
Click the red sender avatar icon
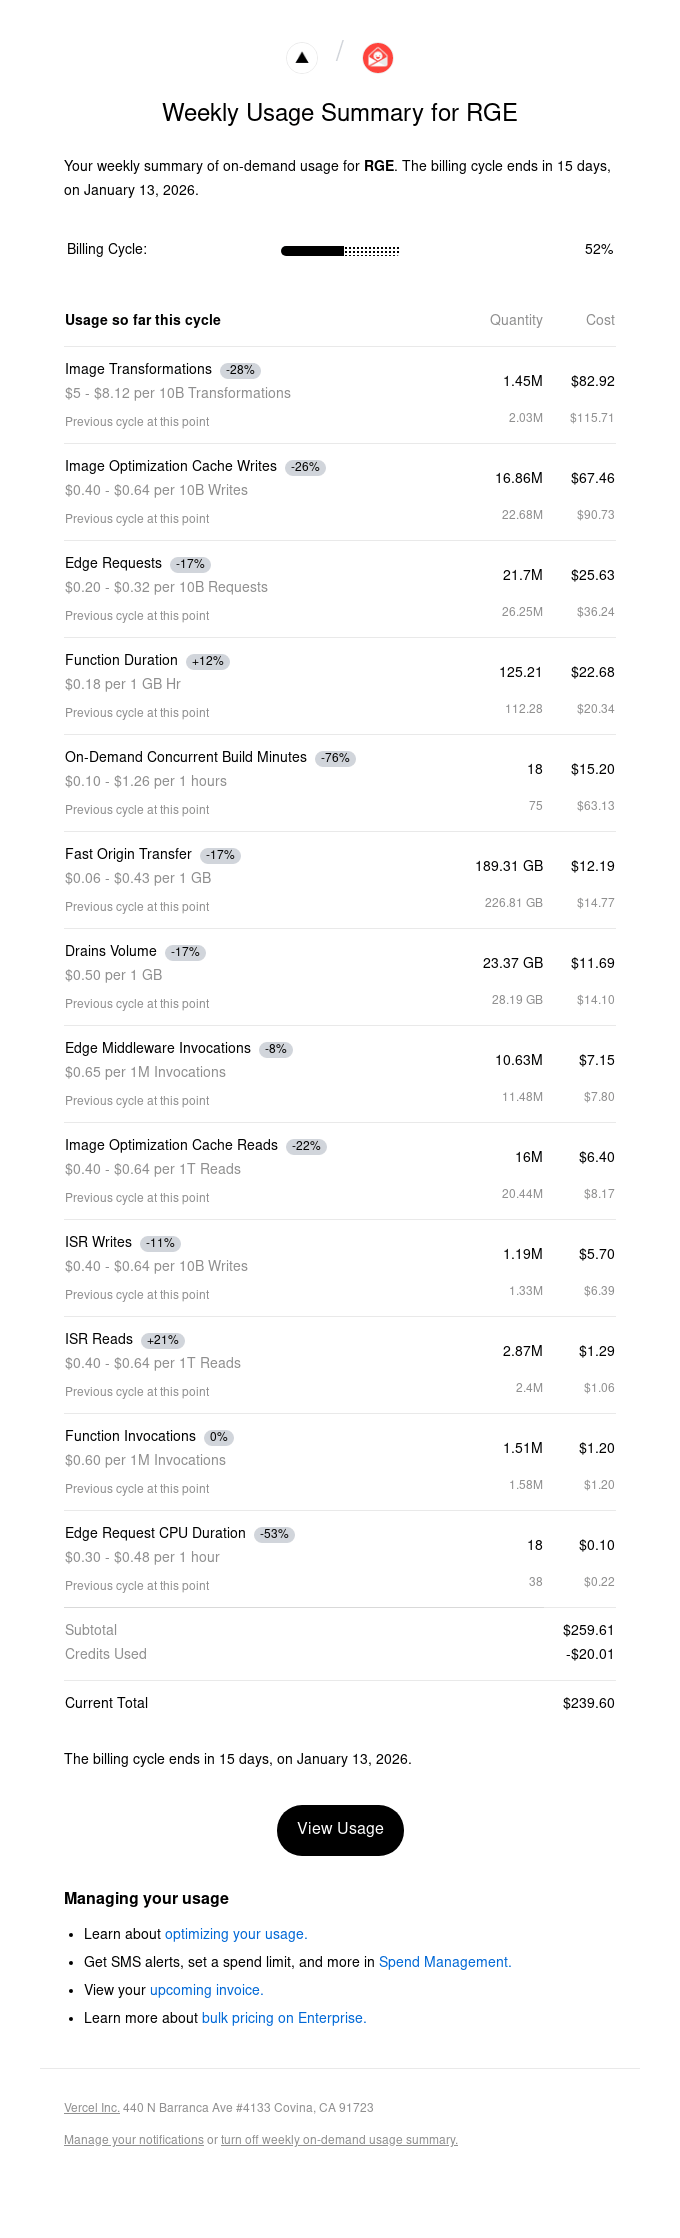377,57
